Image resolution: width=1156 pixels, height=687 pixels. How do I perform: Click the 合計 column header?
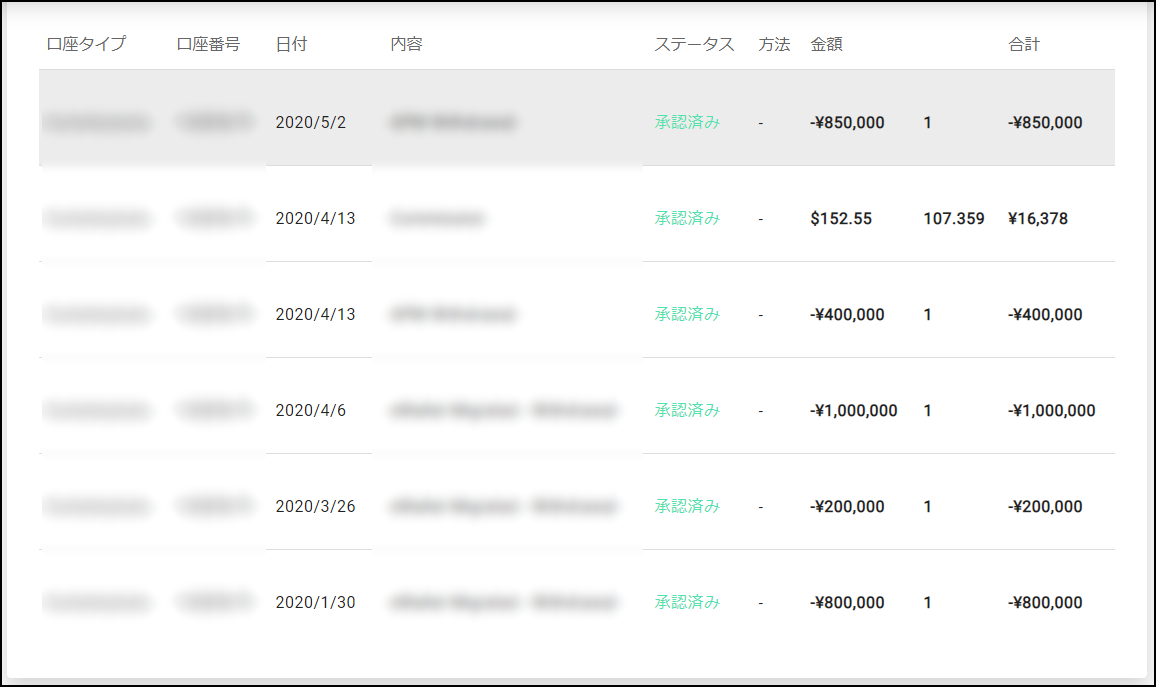pyautogui.click(x=1024, y=45)
